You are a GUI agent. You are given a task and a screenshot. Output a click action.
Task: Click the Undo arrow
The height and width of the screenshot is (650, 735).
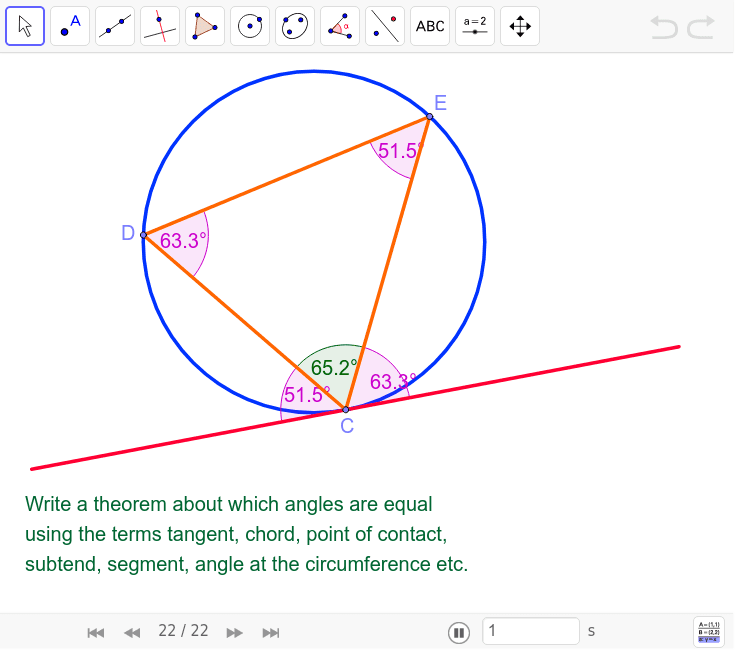click(x=664, y=27)
